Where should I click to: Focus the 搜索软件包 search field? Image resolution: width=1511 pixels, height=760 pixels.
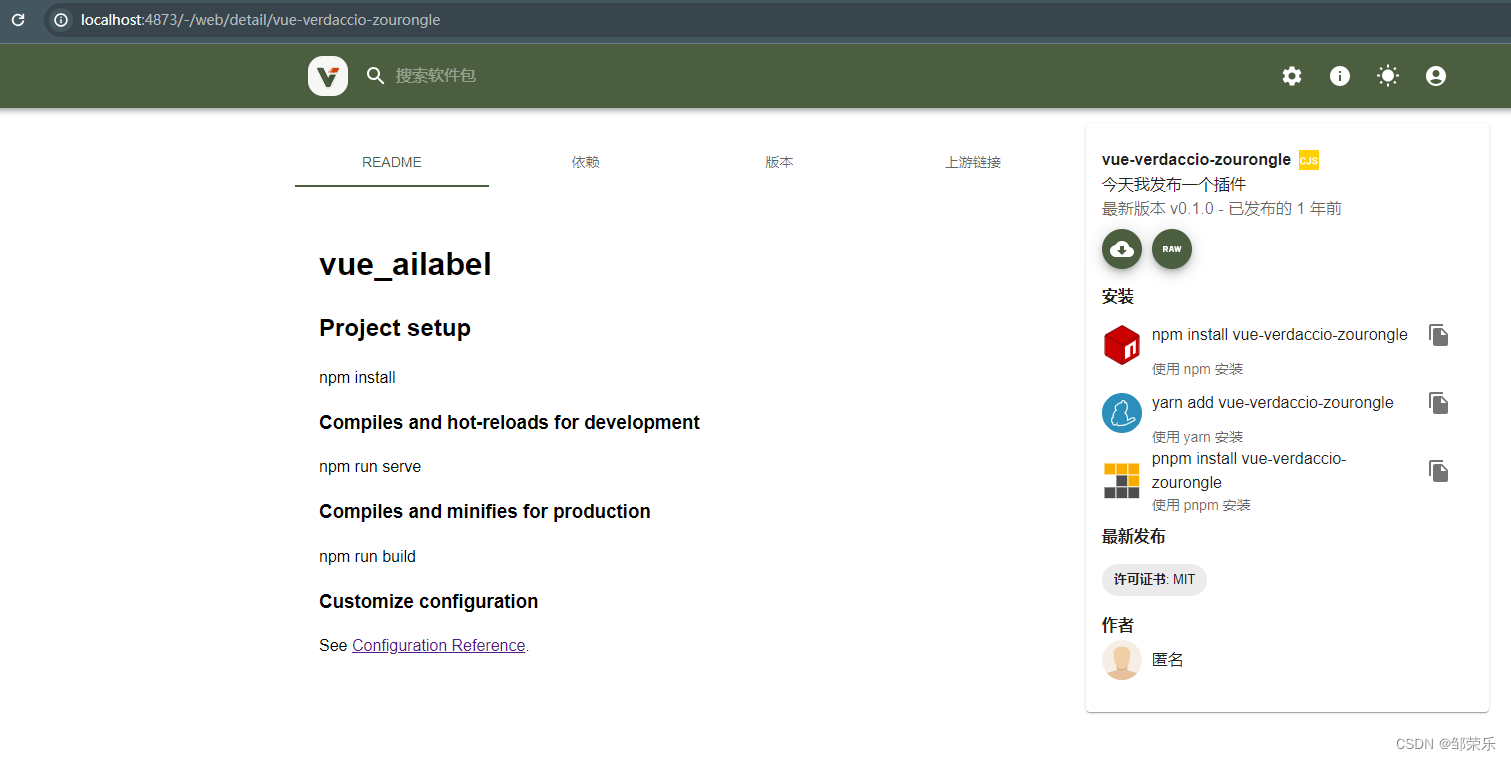pos(436,76)
